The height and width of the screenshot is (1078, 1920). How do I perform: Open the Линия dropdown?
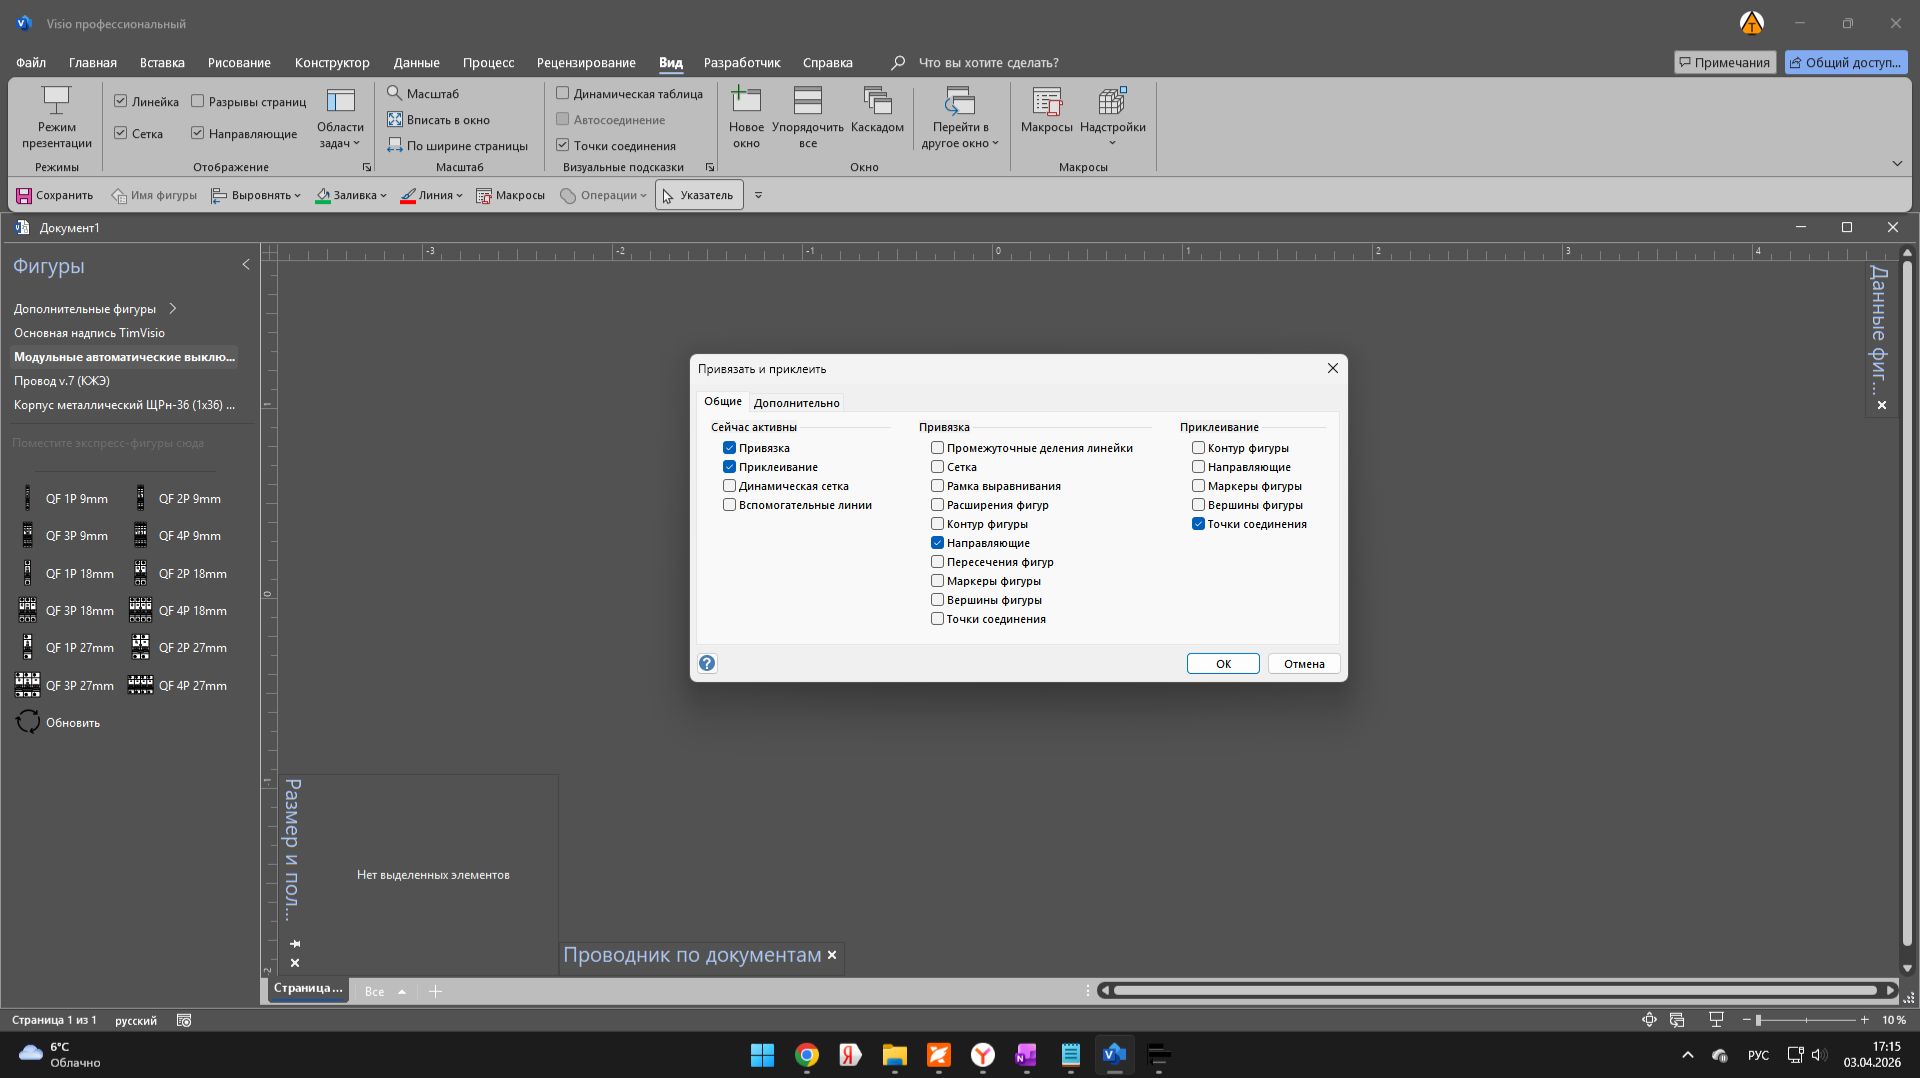(x=430, y=195)
